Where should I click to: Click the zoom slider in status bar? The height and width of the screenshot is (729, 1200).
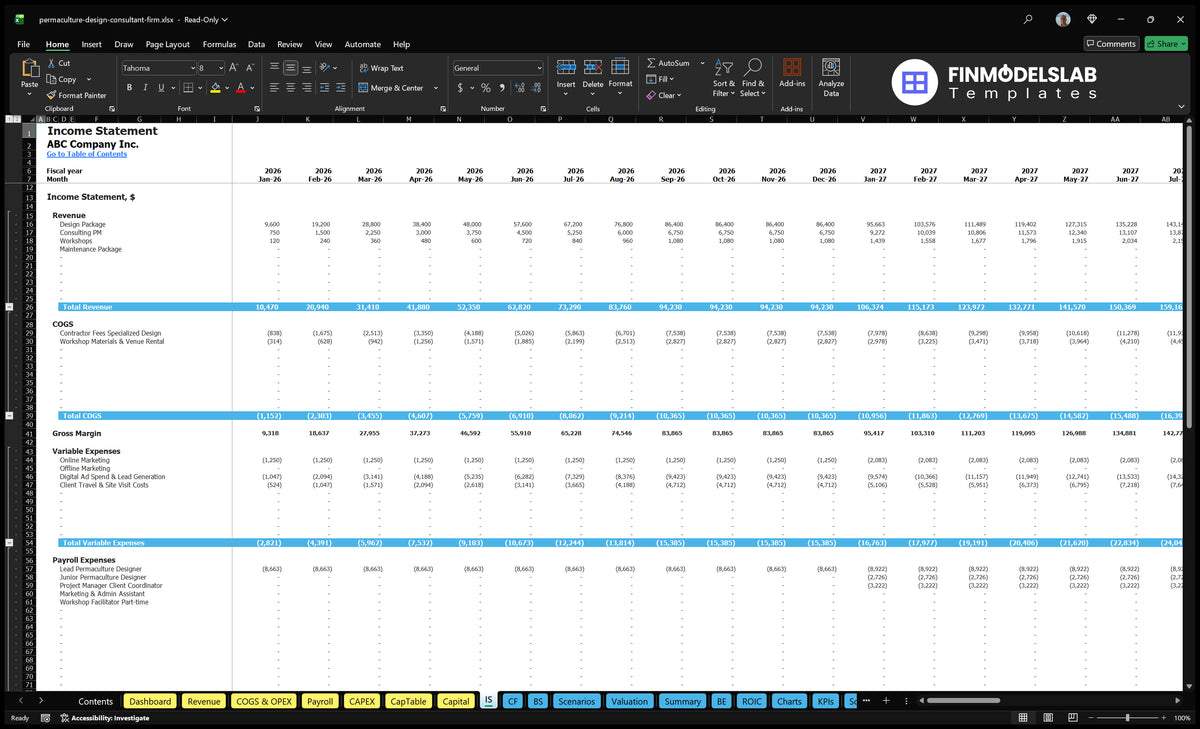1127,718
